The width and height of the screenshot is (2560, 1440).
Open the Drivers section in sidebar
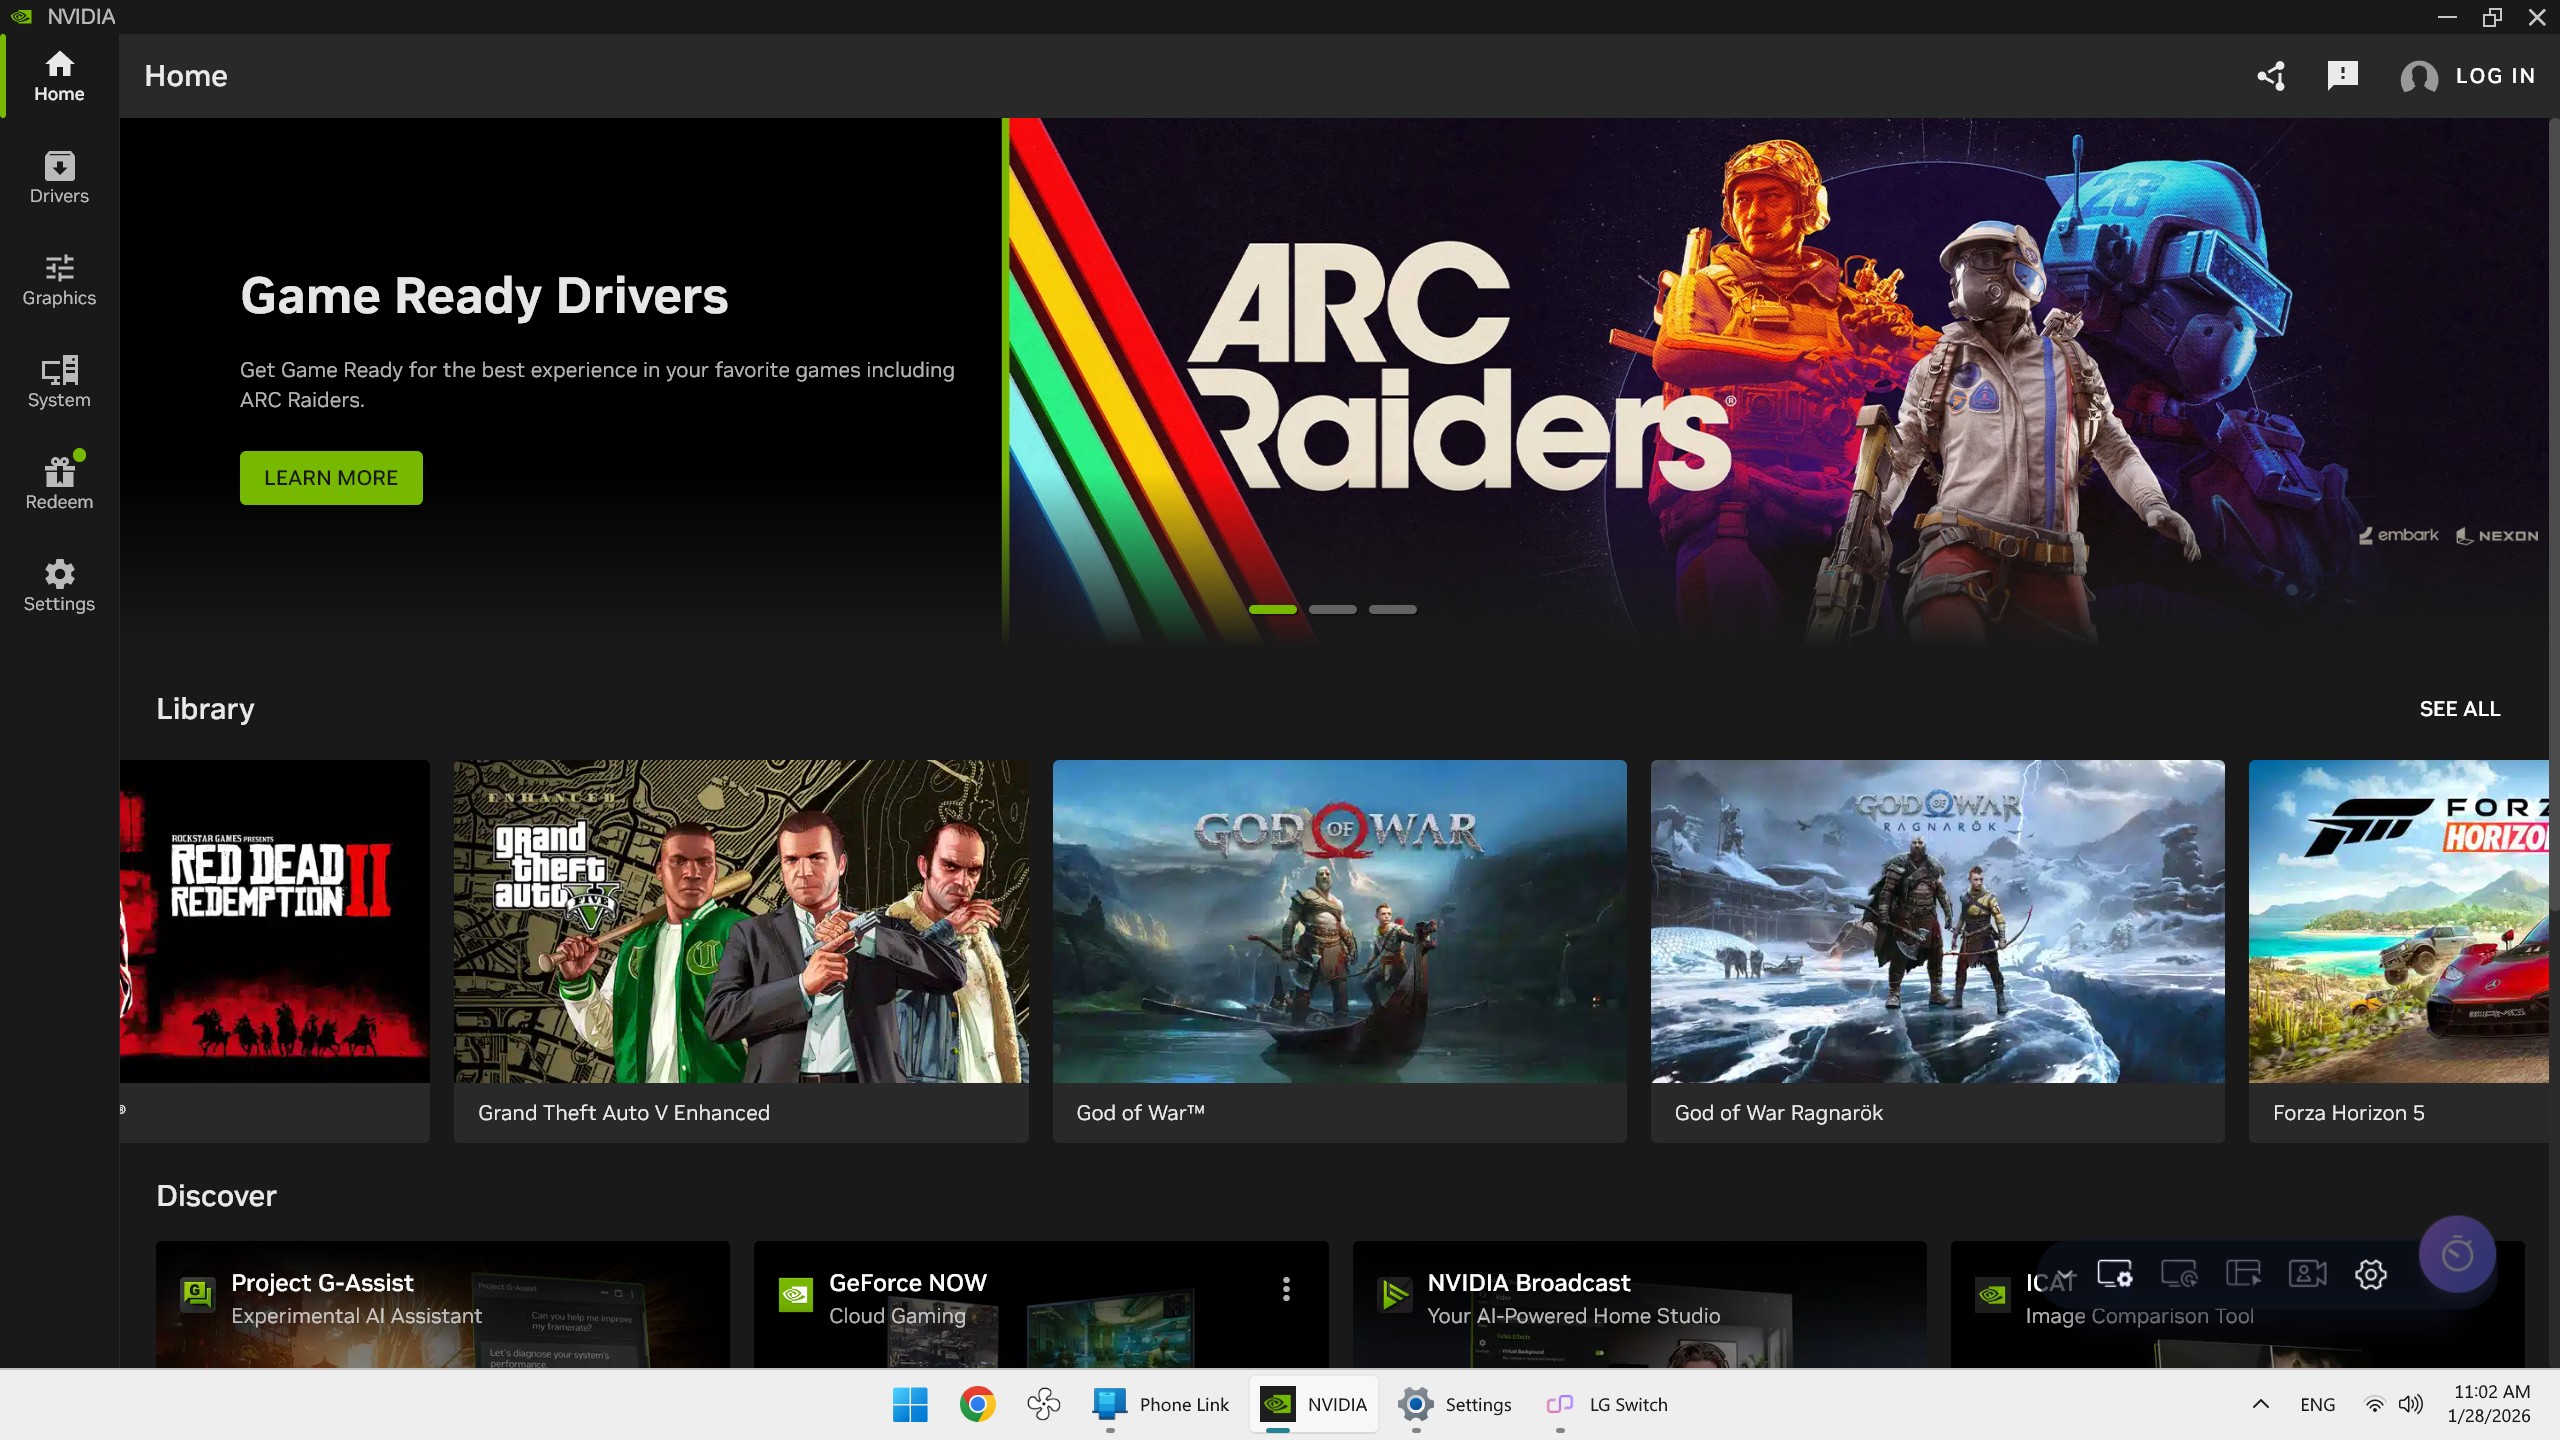[59, 178]
